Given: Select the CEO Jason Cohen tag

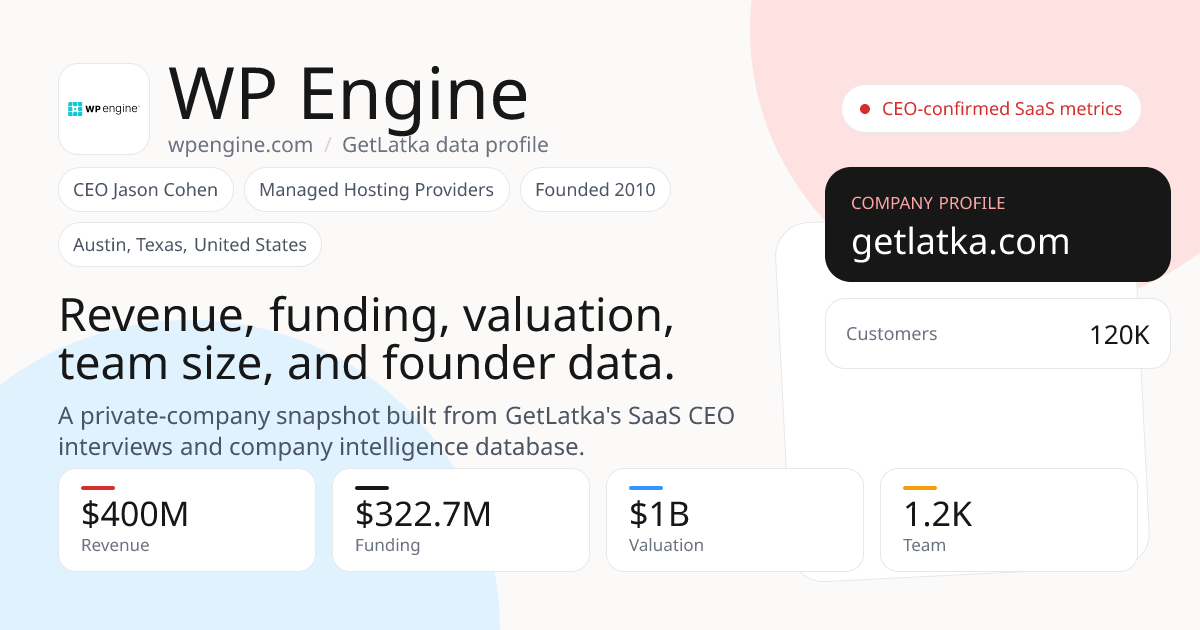Looking at the screenshot, I should coord(146,190).
